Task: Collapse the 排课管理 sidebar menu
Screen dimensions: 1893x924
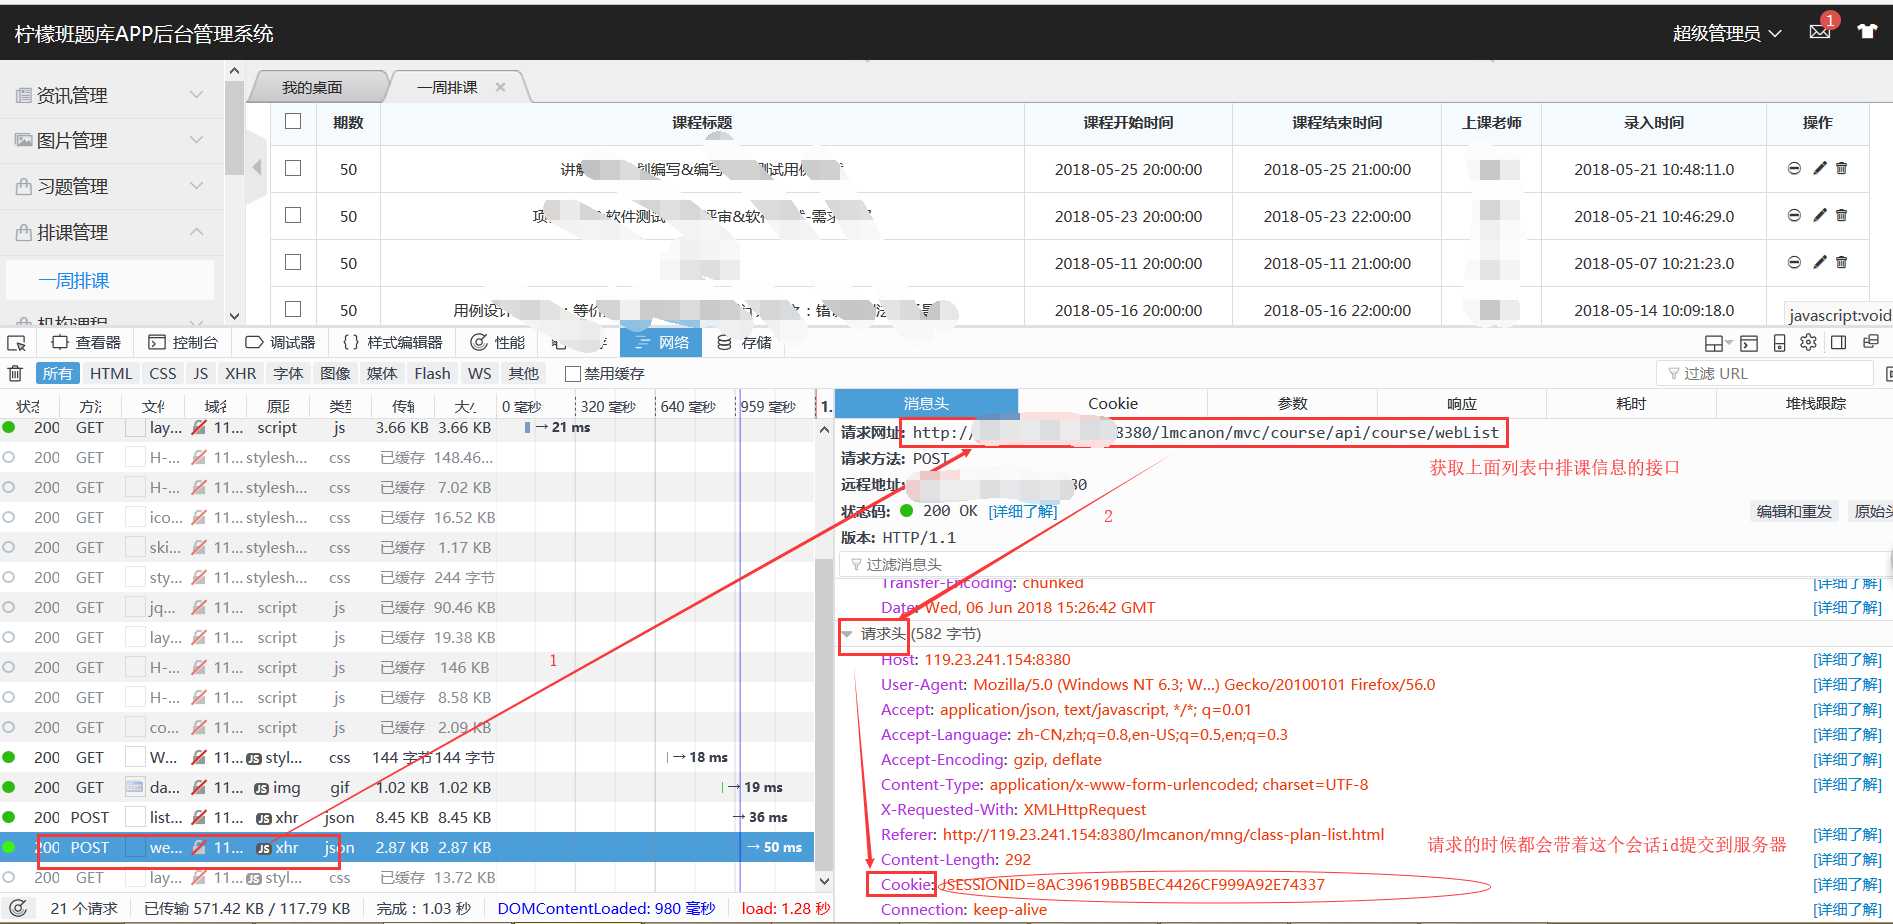Action: coord(111,232)
